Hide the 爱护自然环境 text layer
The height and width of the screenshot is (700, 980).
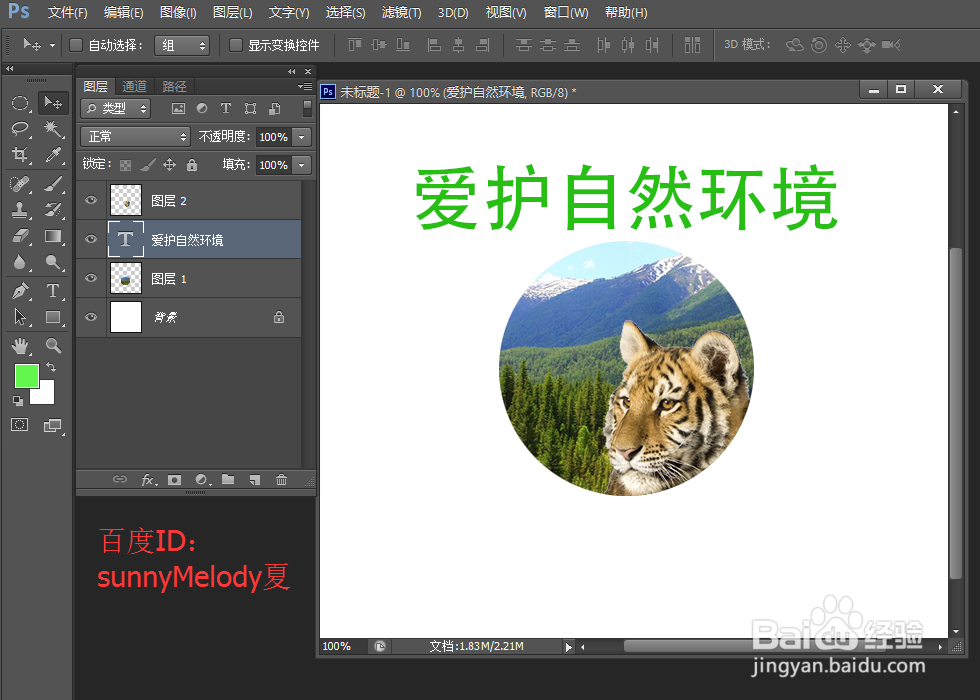tap(91, 239)
